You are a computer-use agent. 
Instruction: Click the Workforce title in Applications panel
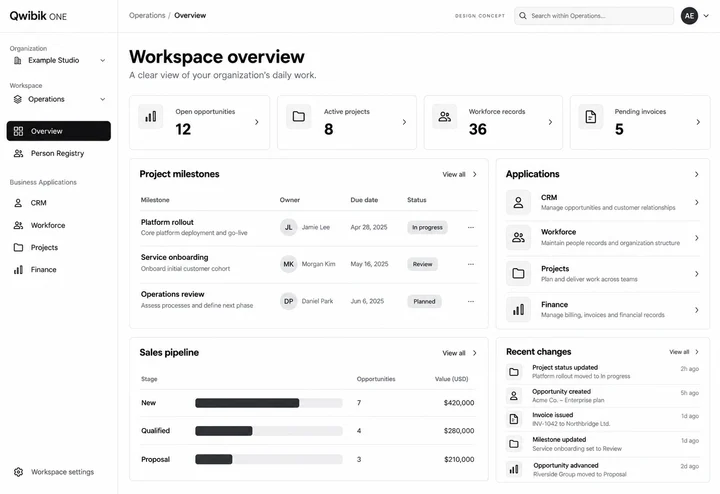tap(558, 232)
